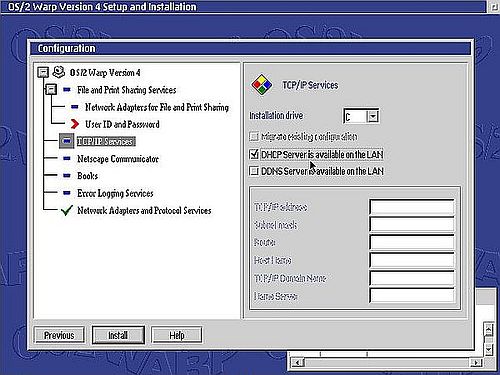Click the TCP/IP Domain Name input field
500x375 pixels.
point(412,278)
